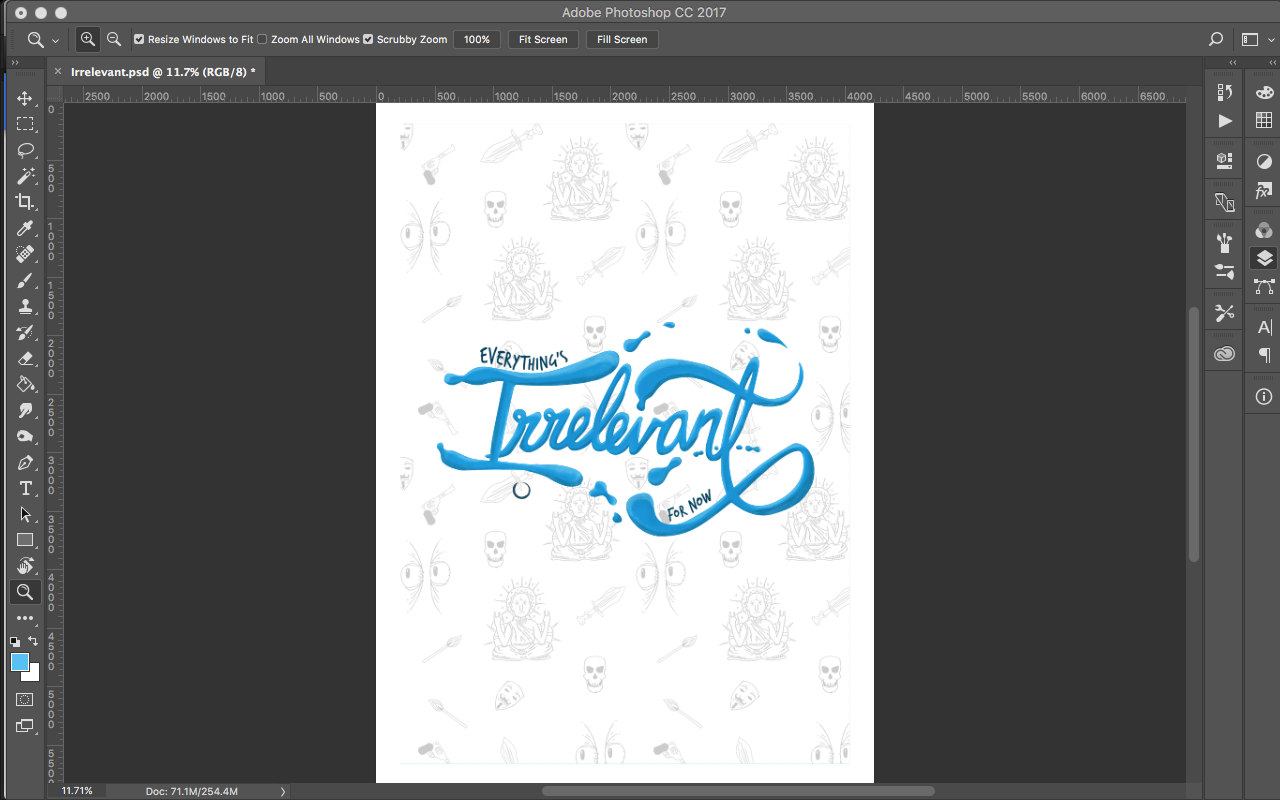The width and height of the screenshot is (1280, 800).
Task: Select the Path Selection arrow tool
Action: pyautogui.click(x=25, y=514)
